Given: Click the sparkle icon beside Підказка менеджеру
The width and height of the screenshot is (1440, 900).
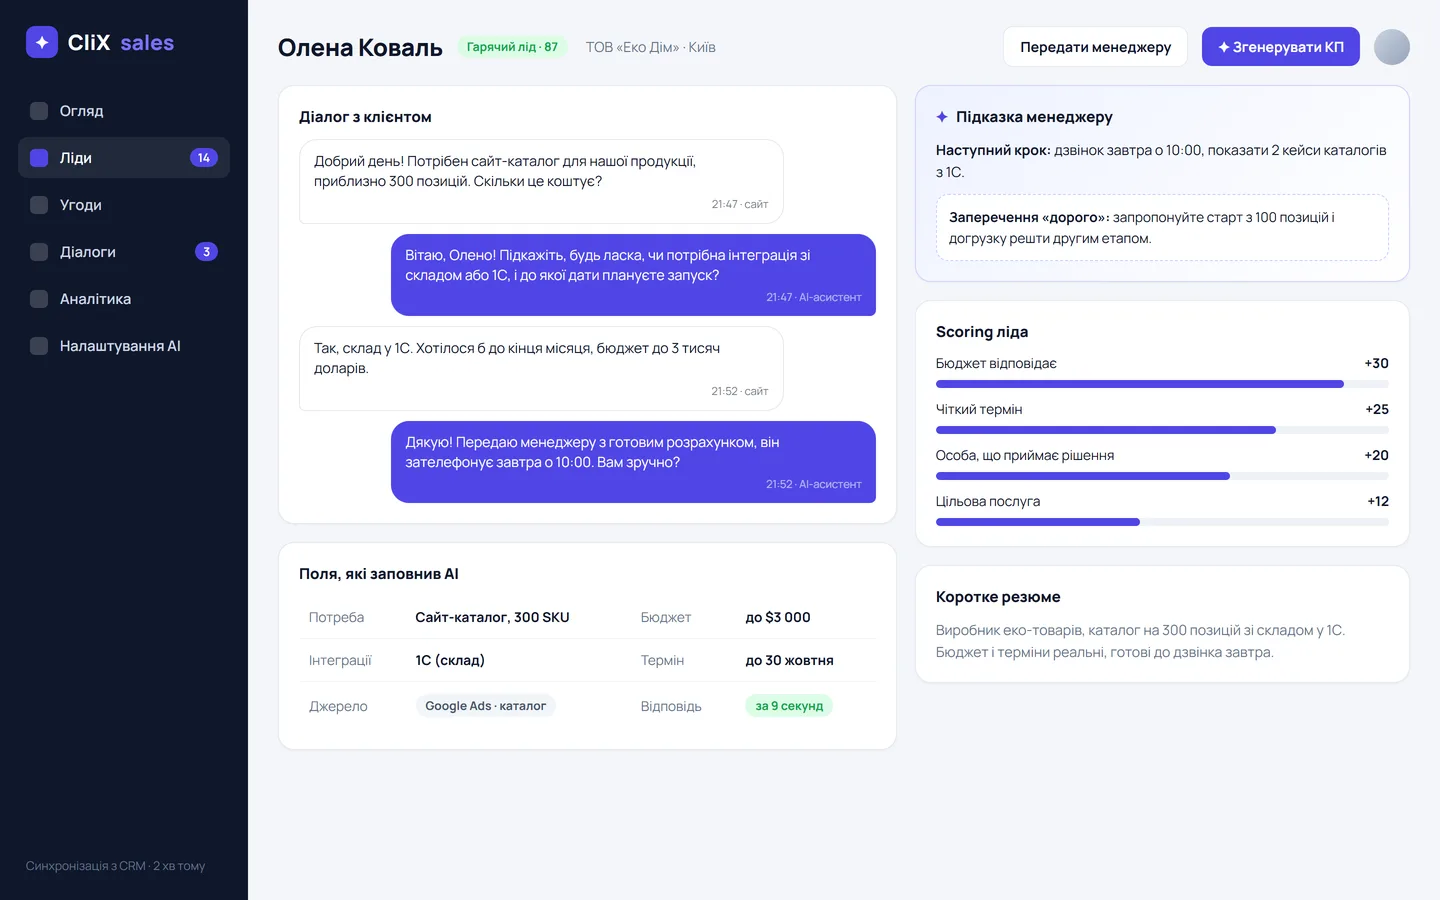Looking at the screenshot, I should (x=942, y=117).
